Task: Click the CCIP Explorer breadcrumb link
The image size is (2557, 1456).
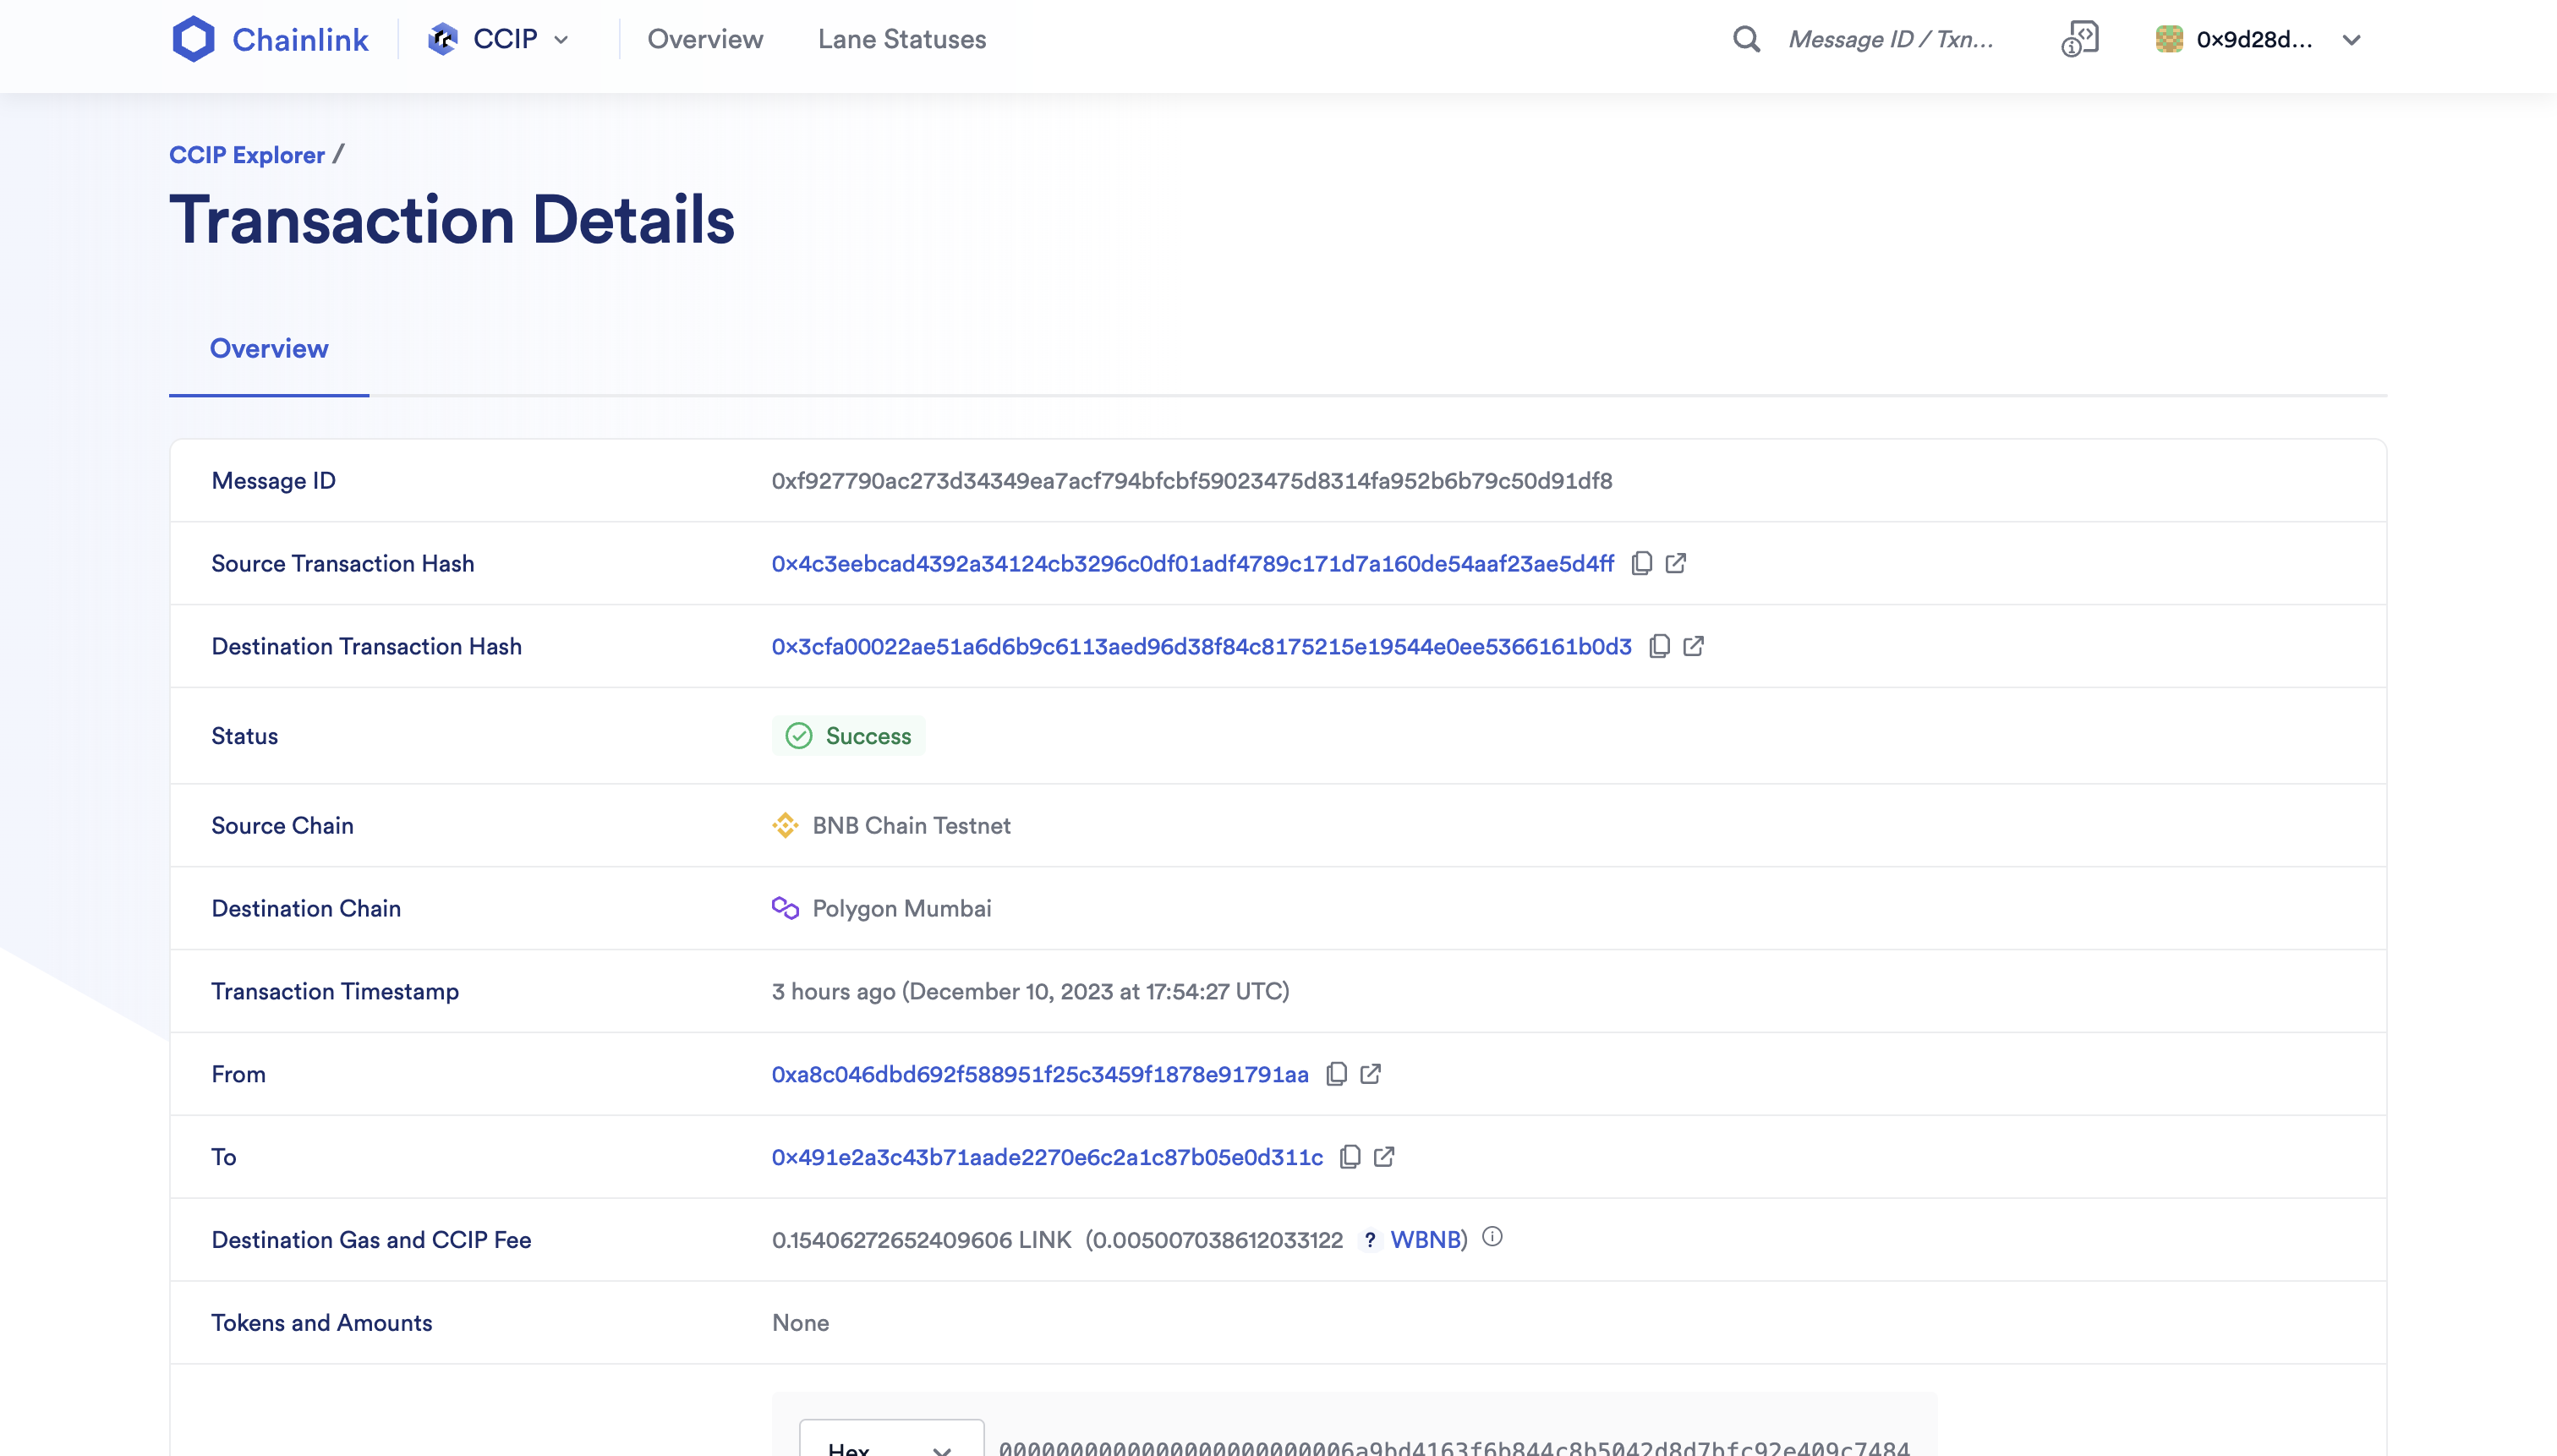Action: click(x=246, y=155)
